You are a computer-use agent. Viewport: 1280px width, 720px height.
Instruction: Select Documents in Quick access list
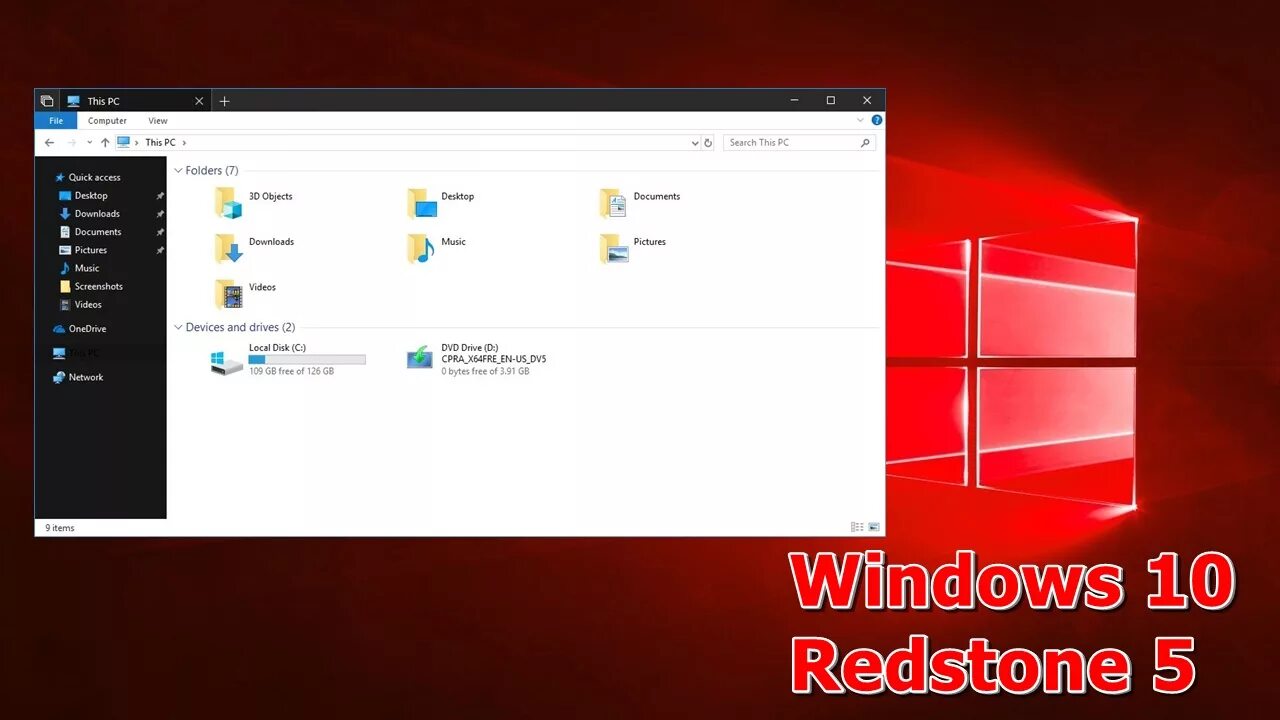(98, 232)
